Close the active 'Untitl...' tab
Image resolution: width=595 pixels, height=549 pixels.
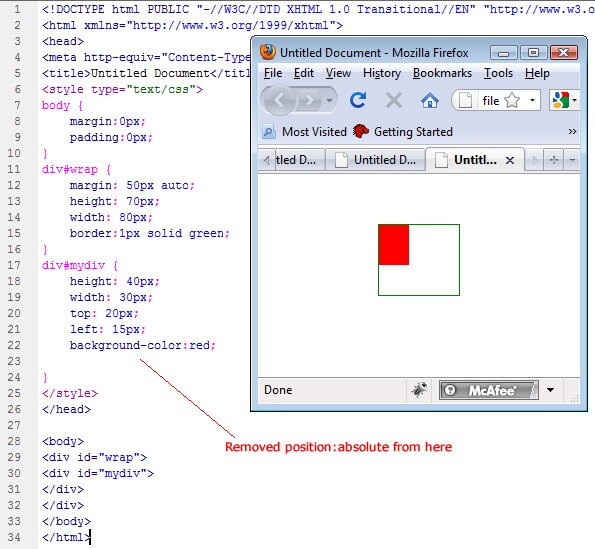pos(510,160)
